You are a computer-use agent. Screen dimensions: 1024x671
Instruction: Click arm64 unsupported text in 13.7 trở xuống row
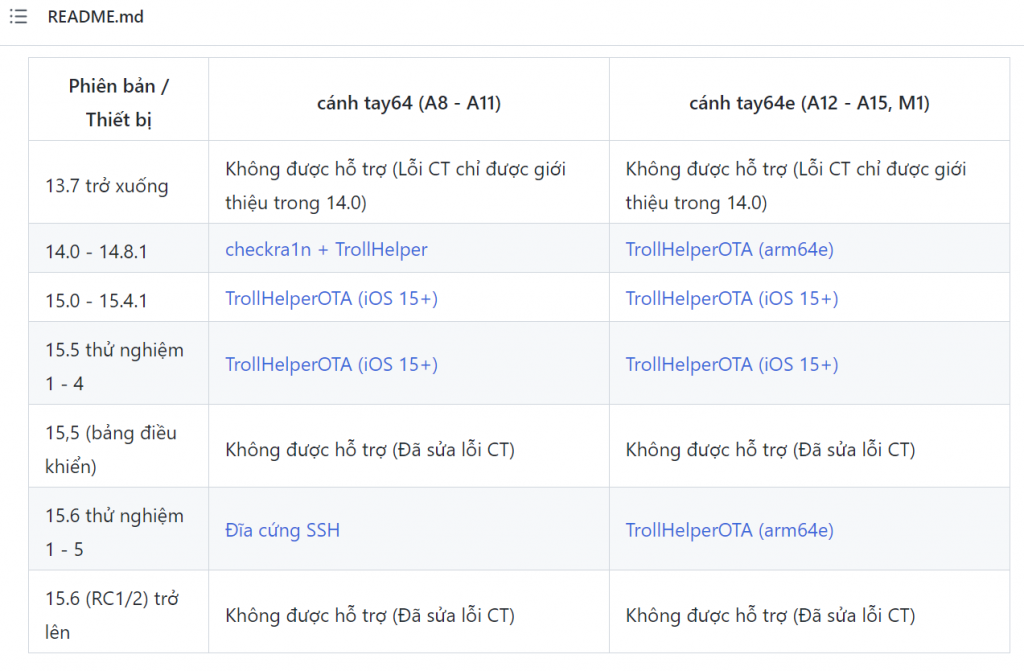(395, 186)
